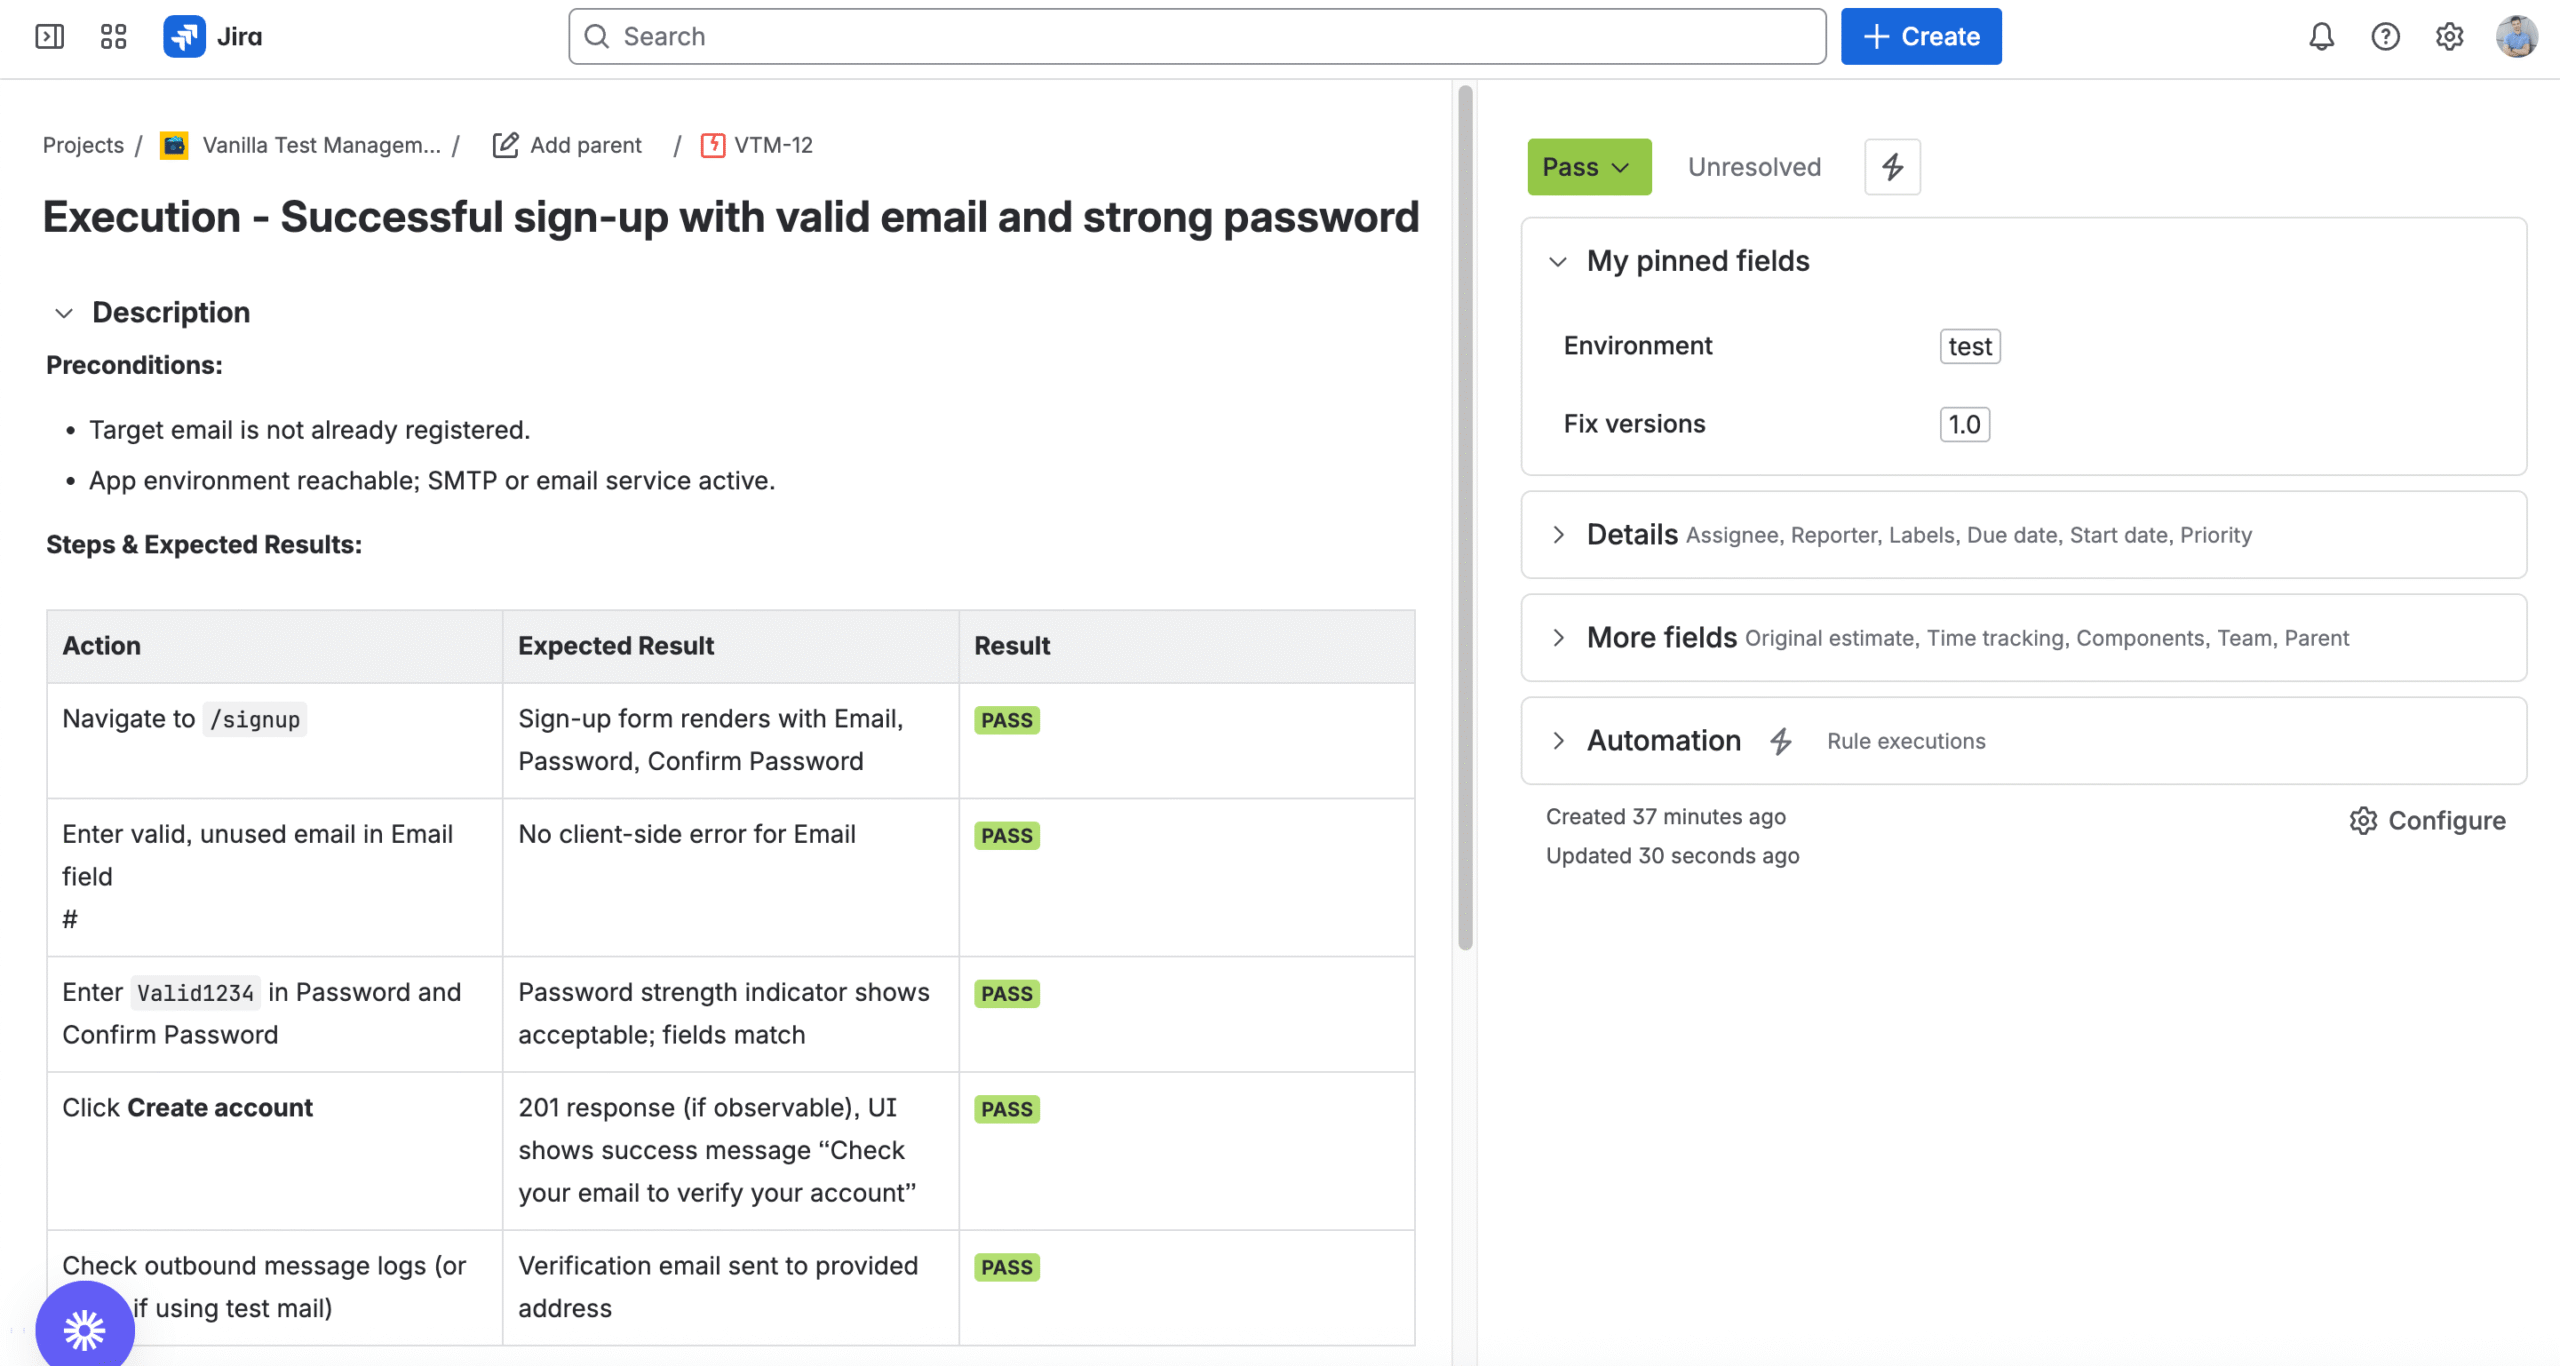This screenshot has width=2560, height=1366.
Task: Click the VTM-12 issue type icon
Action: (x=712, y=146)
